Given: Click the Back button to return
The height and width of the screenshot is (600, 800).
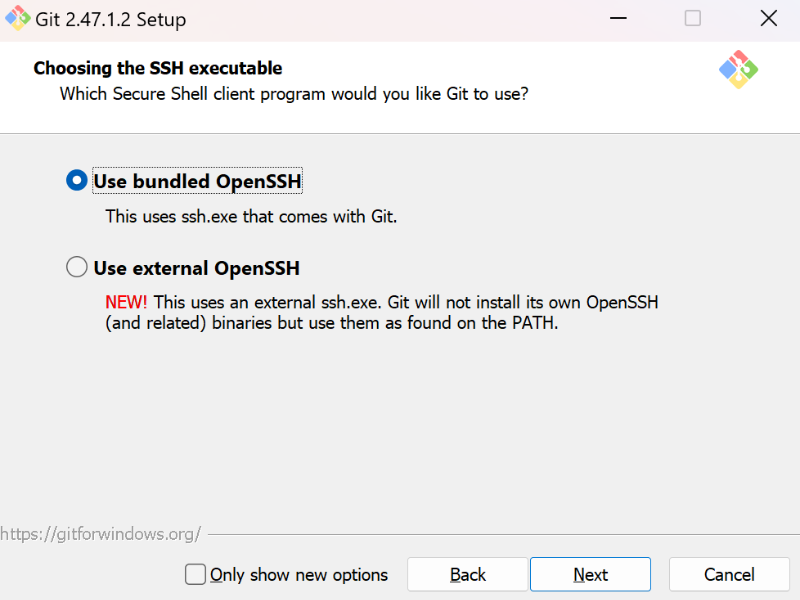Looking at the screenshot, I should (x=467, y=574).
